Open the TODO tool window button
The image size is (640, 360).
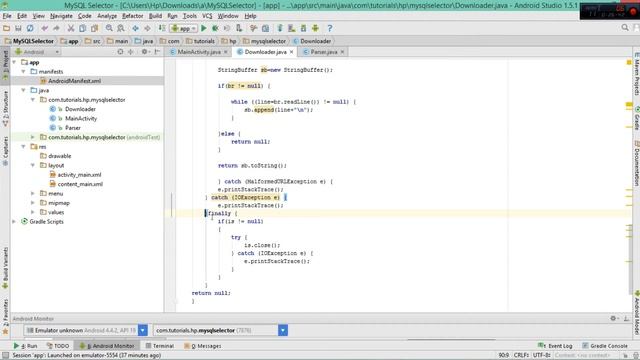58,346
